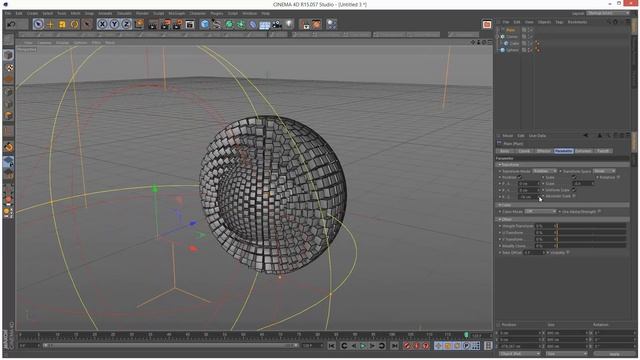Image resolution: width=640 pixels, height=360 pixels.
Task: Click Render to Picture Viewer icon
Action: click(165, 24)
